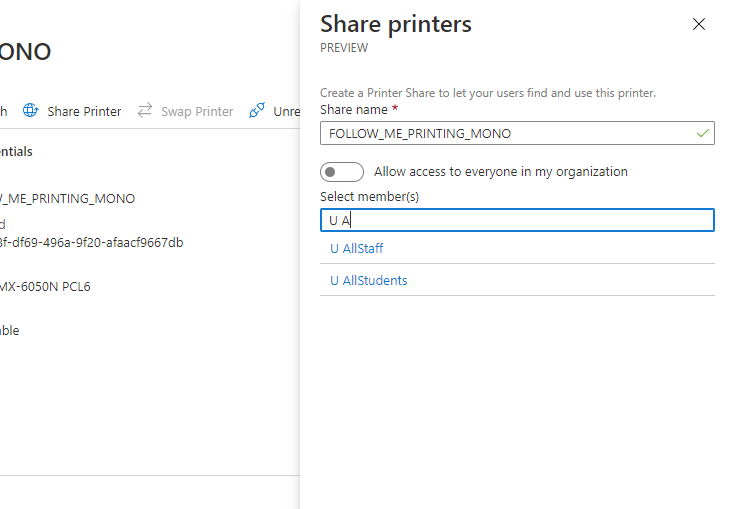Click the Swap Printer toolbar label
734x509 pixels.
click(197, 111)
